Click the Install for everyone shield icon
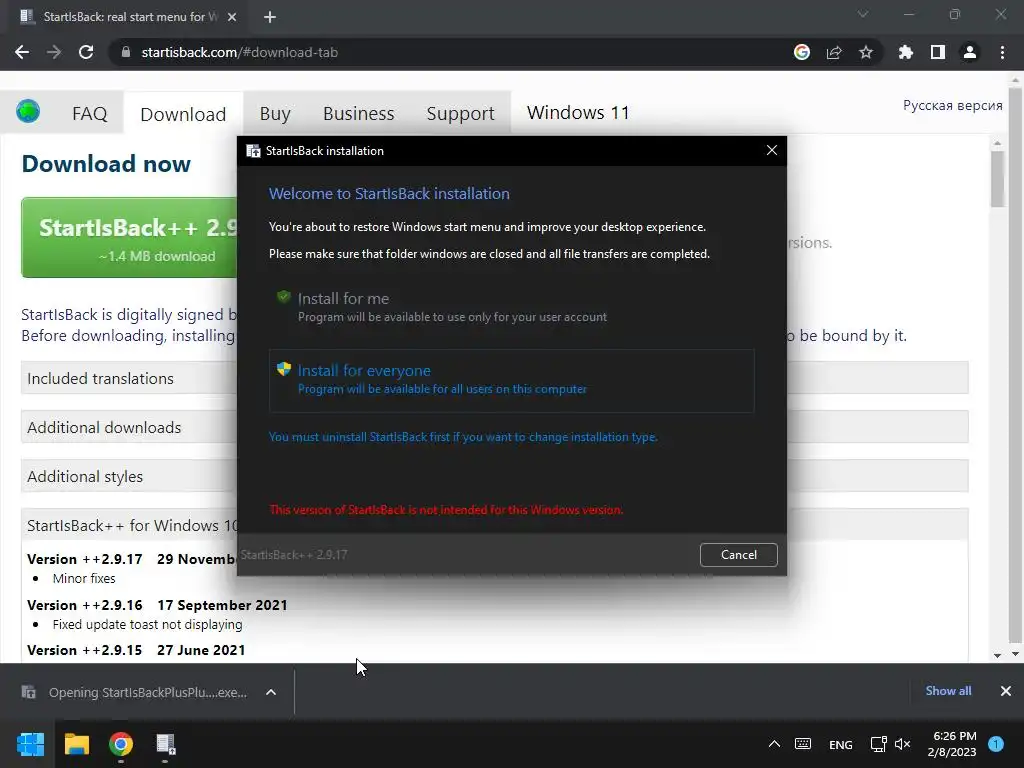1024x768 pixels. click(x=283, y=369)
